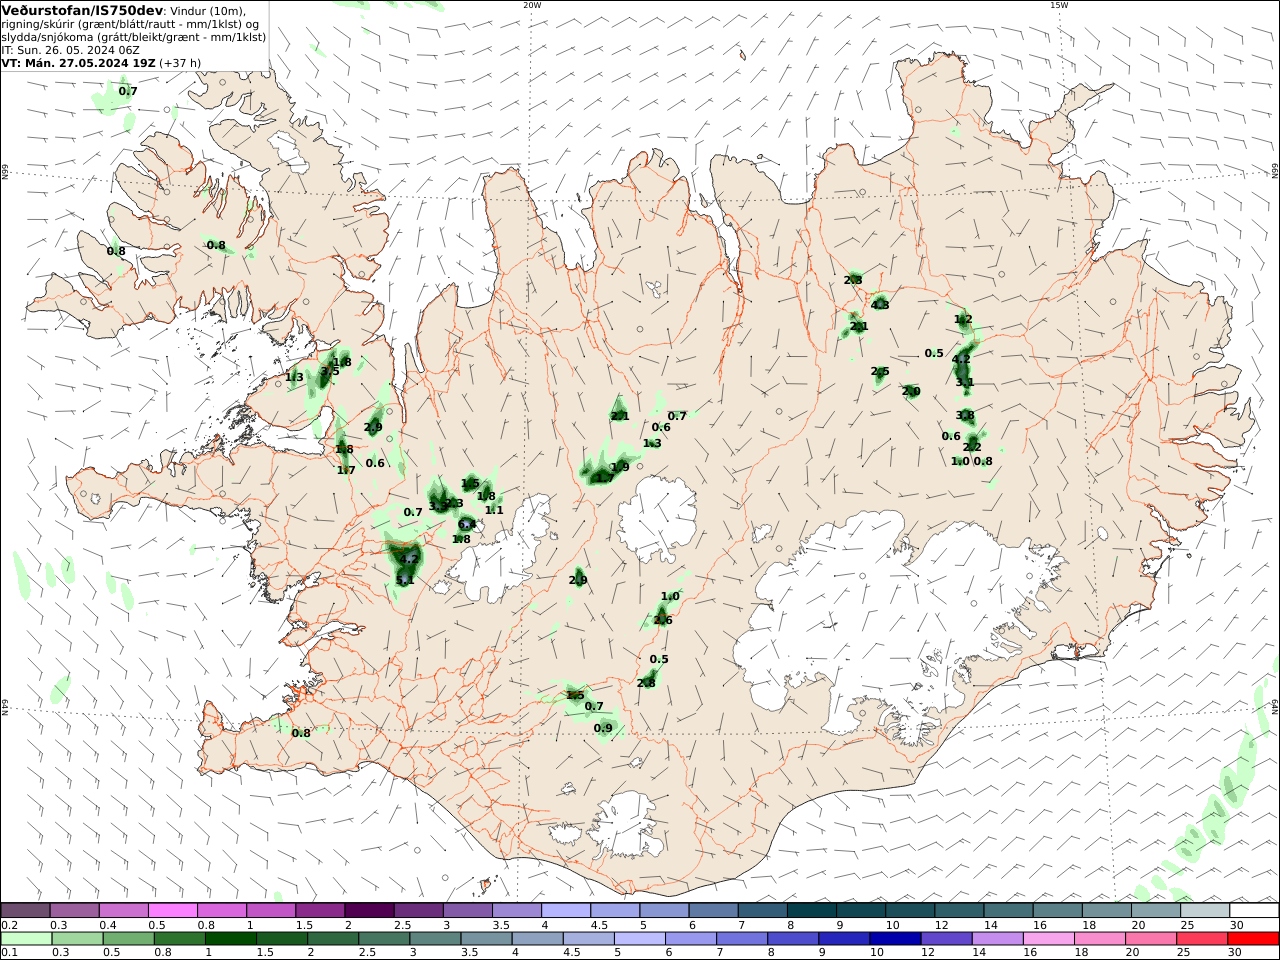
Task: Select the light lavender swatch between 4 and 4.5, top row
Action: tap(565, 910)
